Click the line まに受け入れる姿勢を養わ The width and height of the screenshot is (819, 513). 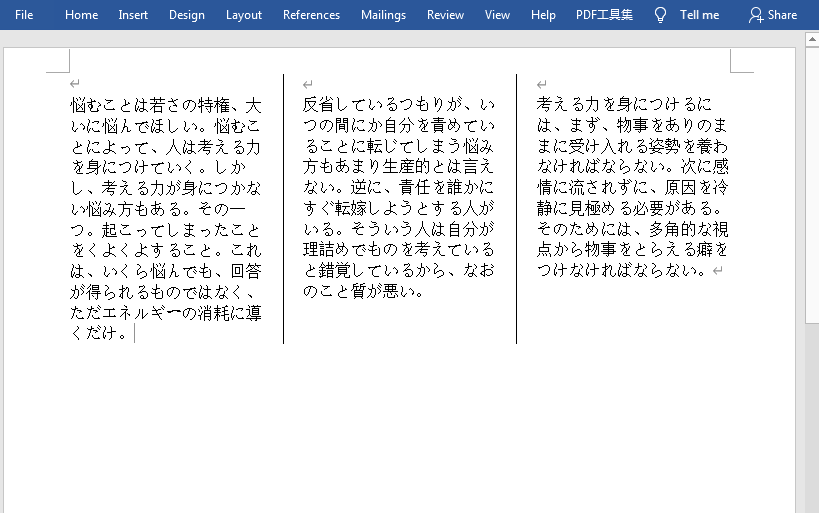tap(633, 146)
